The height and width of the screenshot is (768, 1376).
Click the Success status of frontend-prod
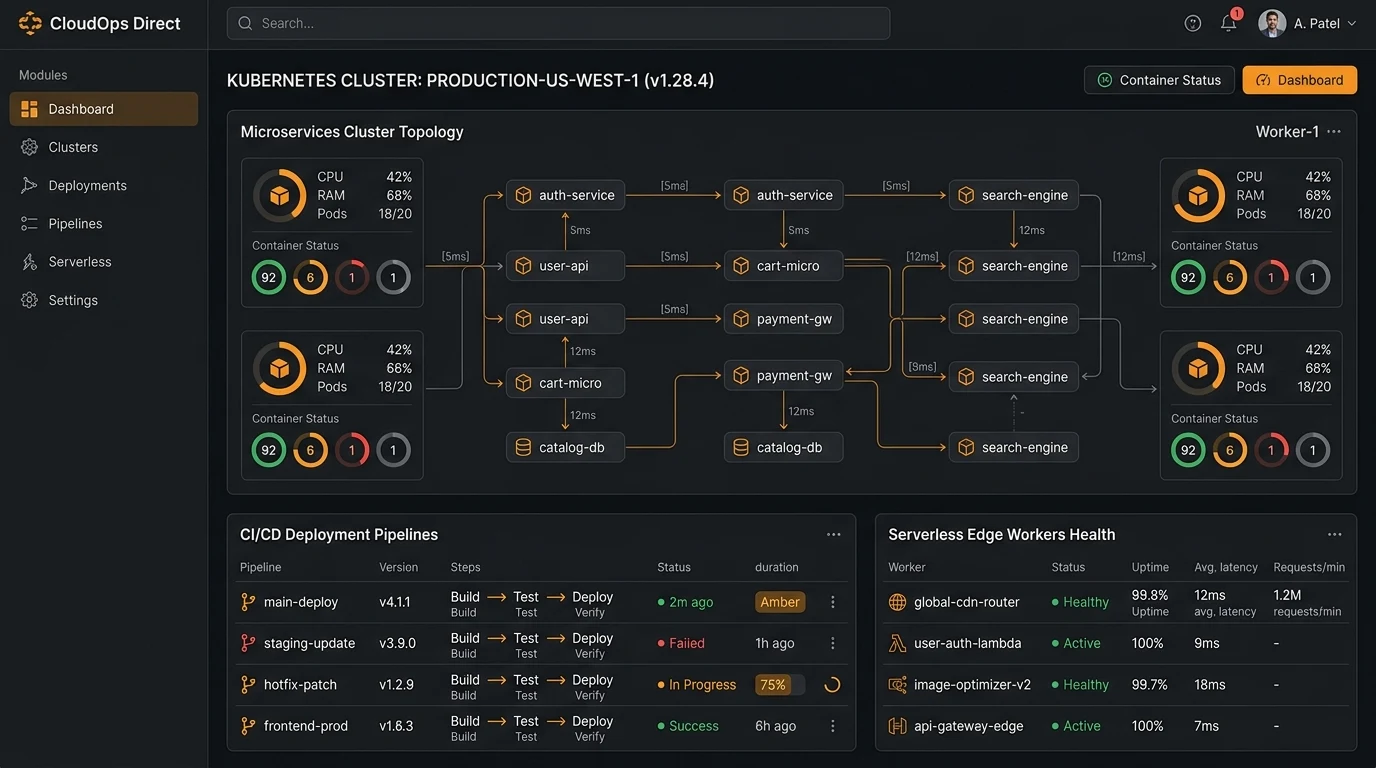pyautogui.click(x=688, y=726)
